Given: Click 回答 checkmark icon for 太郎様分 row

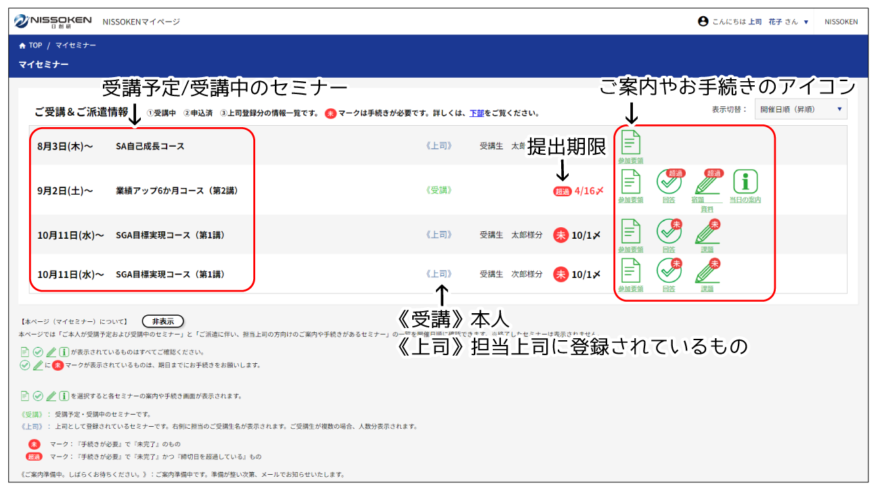Looking at the screenshot, I should pyautogui.click(x=668, y=232).
